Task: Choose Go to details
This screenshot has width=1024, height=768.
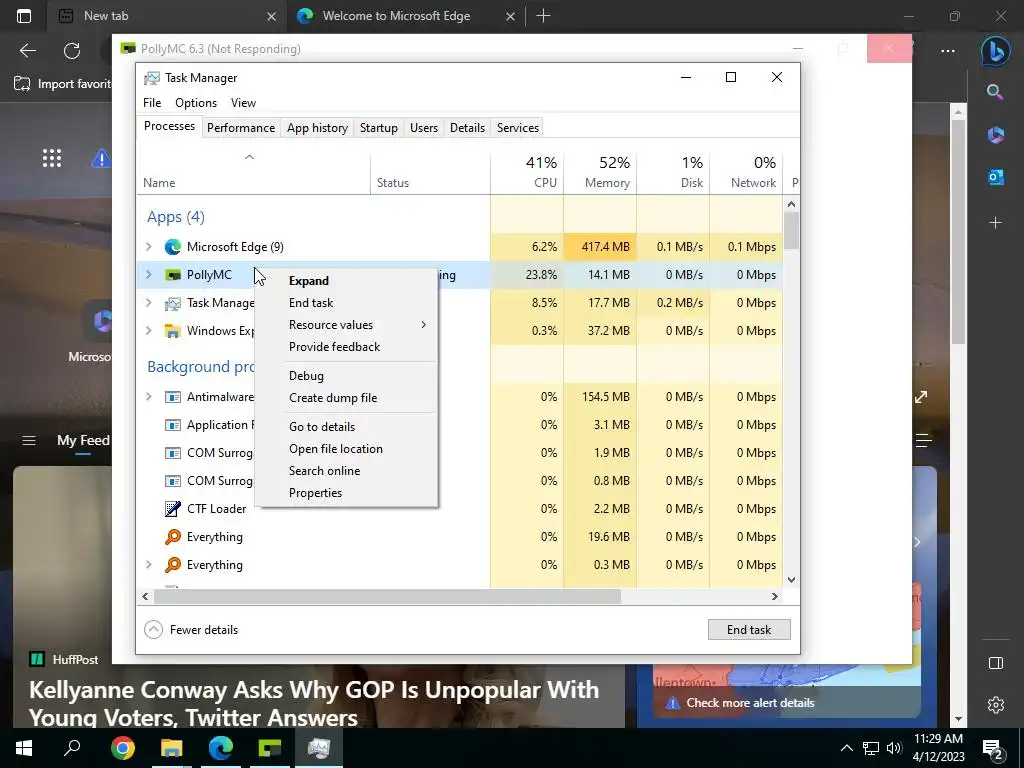Action: point(346,427)
